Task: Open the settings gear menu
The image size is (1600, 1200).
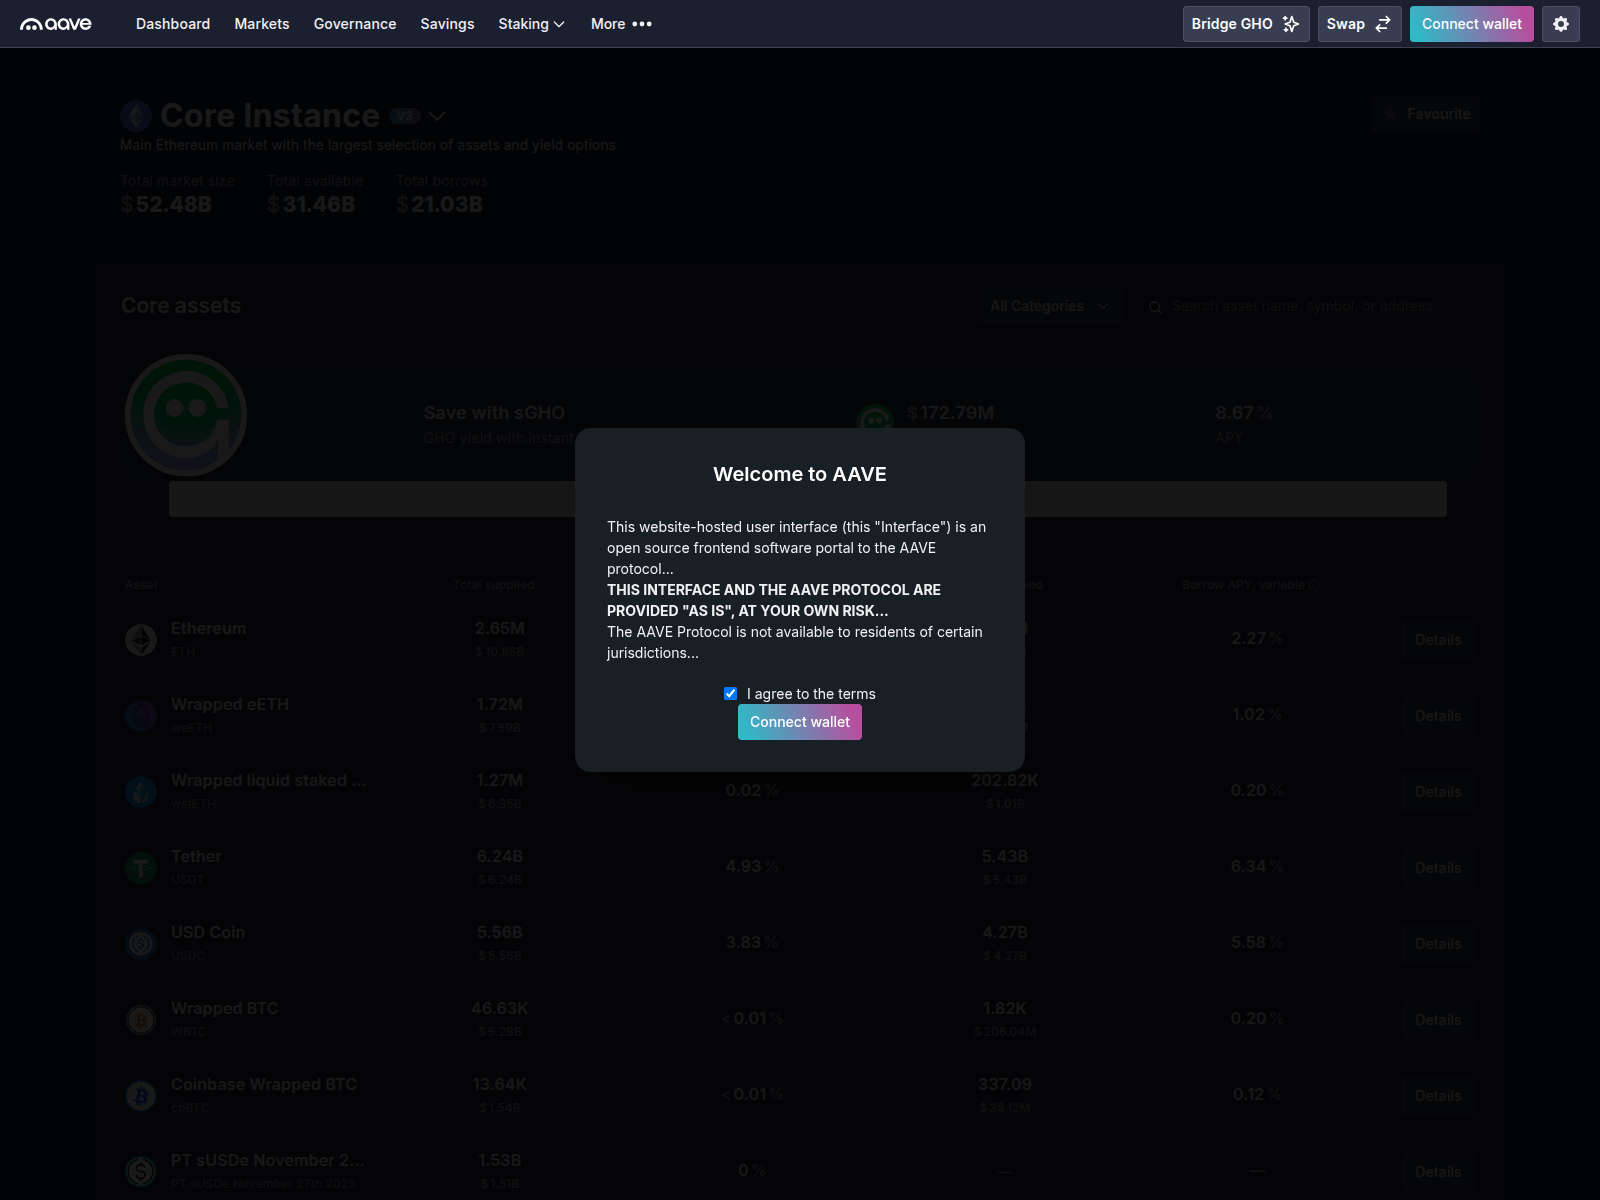Action: [x=1560, y=23]
